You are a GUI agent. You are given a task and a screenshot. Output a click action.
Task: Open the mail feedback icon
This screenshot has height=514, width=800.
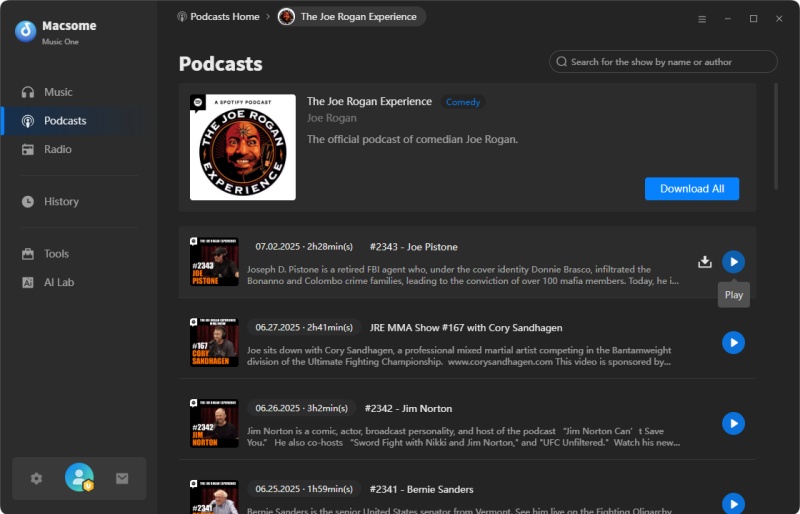[122, 478]
